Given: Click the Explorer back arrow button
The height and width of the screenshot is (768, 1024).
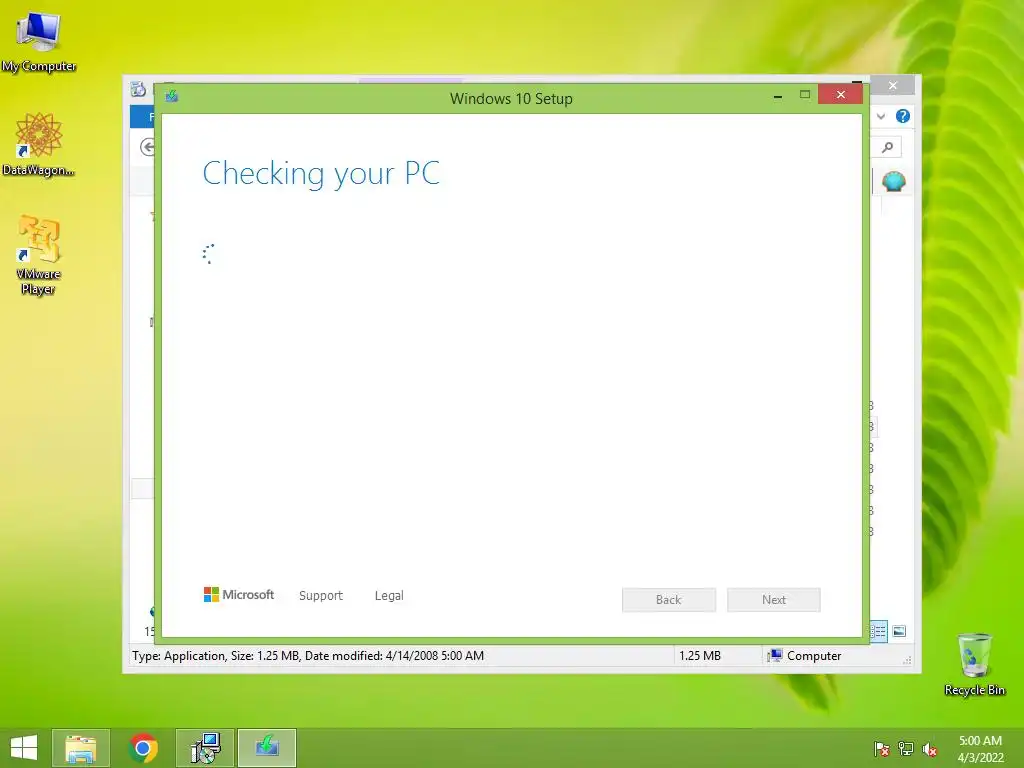Looking at the screenshot, I should [147, 147].
